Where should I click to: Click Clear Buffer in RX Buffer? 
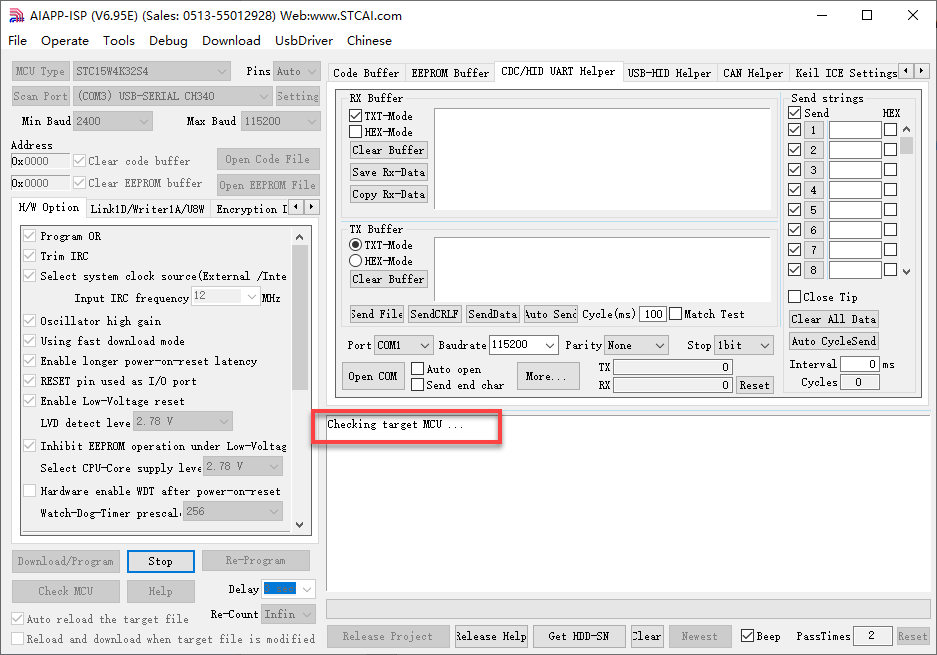(x=388, y=150)
